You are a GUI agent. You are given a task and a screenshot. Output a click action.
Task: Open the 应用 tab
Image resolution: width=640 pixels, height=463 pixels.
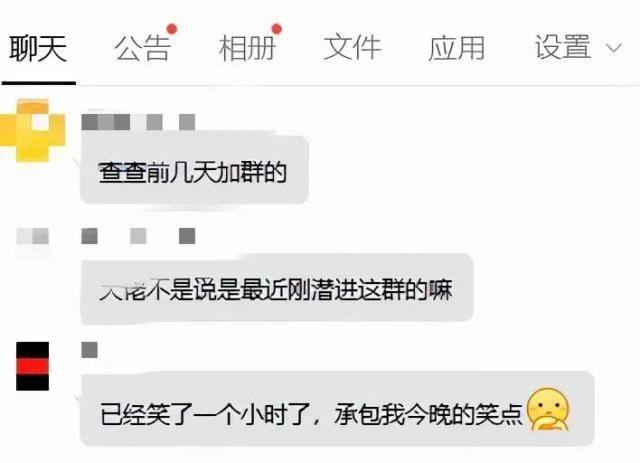click(x=457, y=49)
